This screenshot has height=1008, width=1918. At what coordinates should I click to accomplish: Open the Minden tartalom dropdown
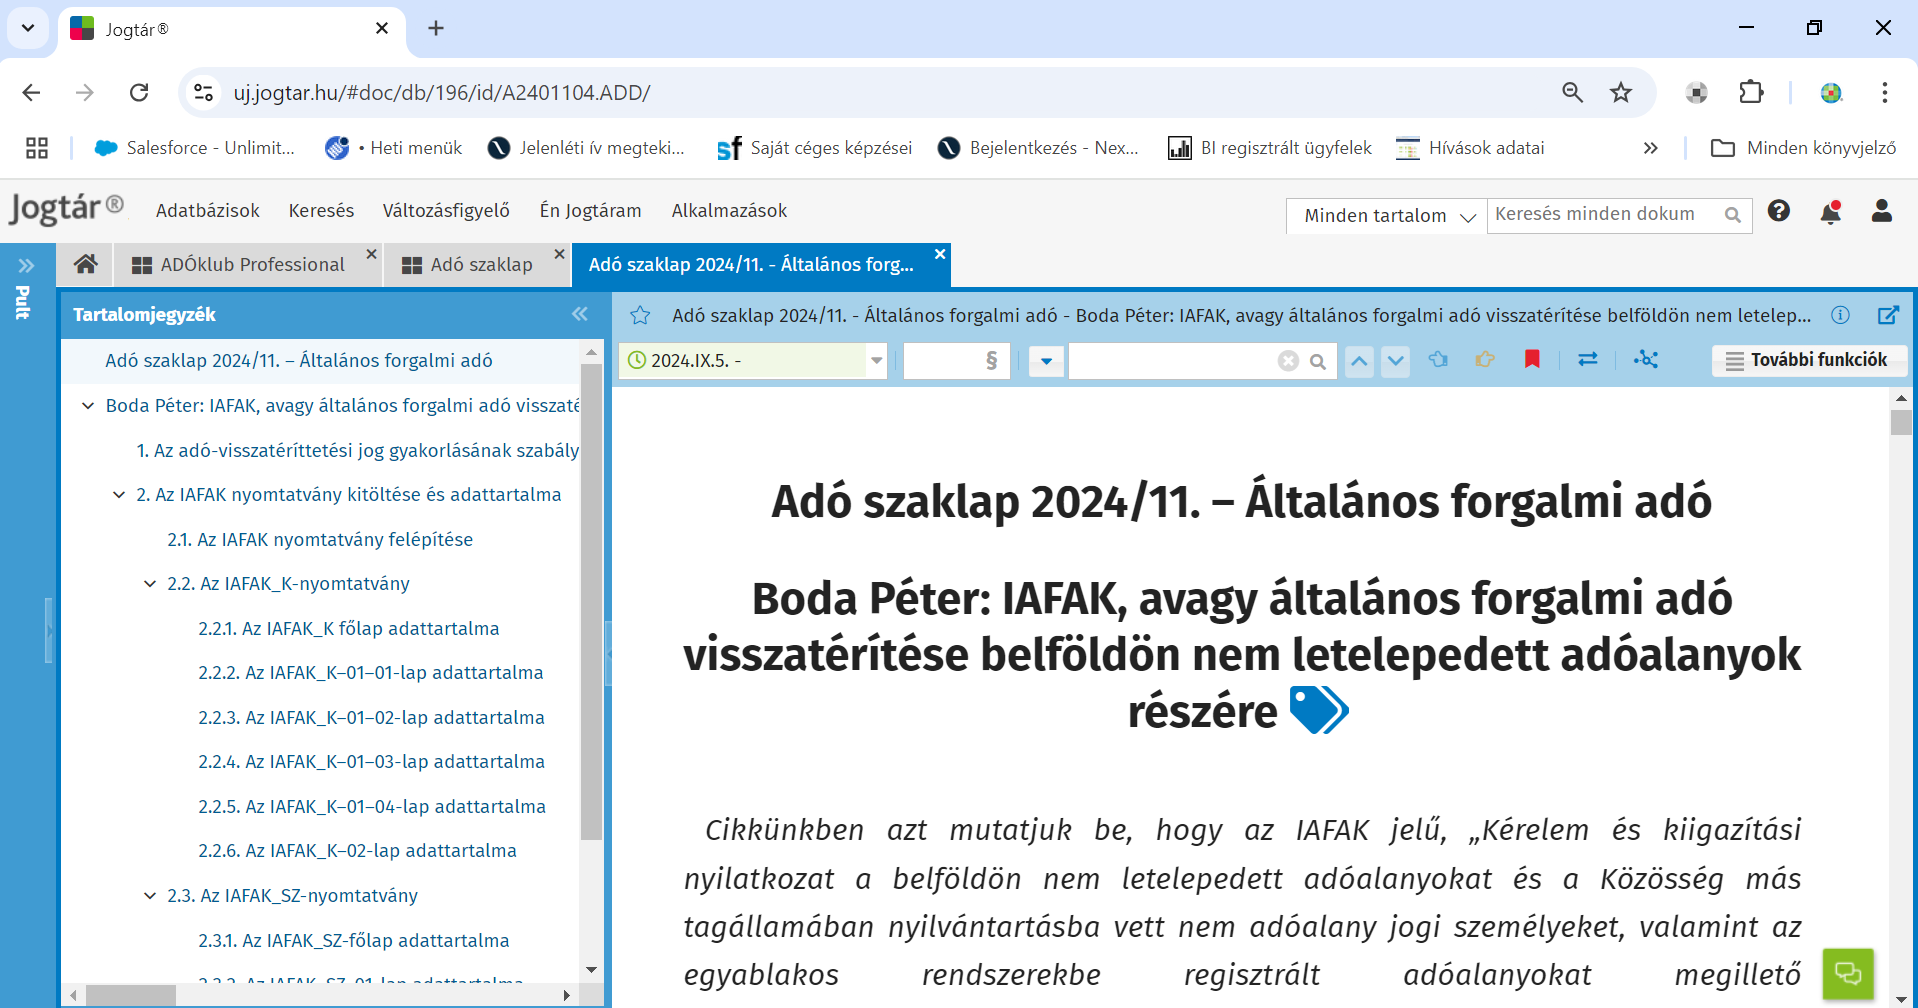click(x=1386, y=215)
